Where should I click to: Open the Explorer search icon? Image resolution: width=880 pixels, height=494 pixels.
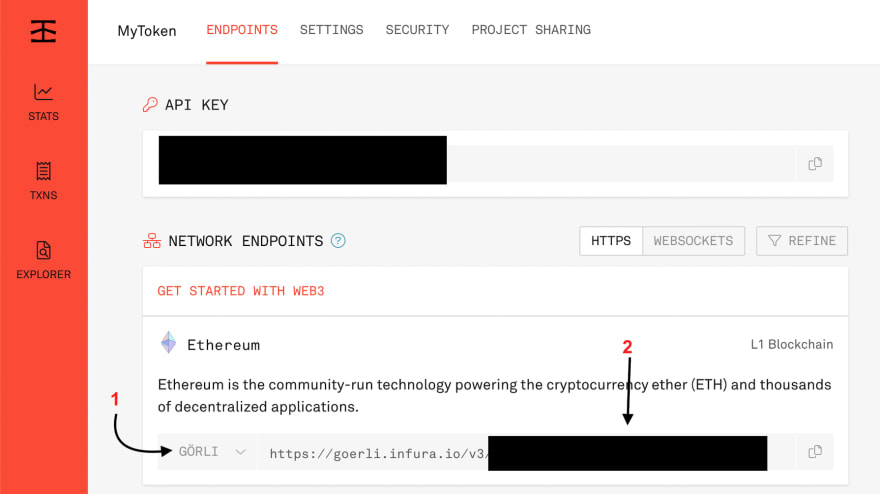coord(43,251)
